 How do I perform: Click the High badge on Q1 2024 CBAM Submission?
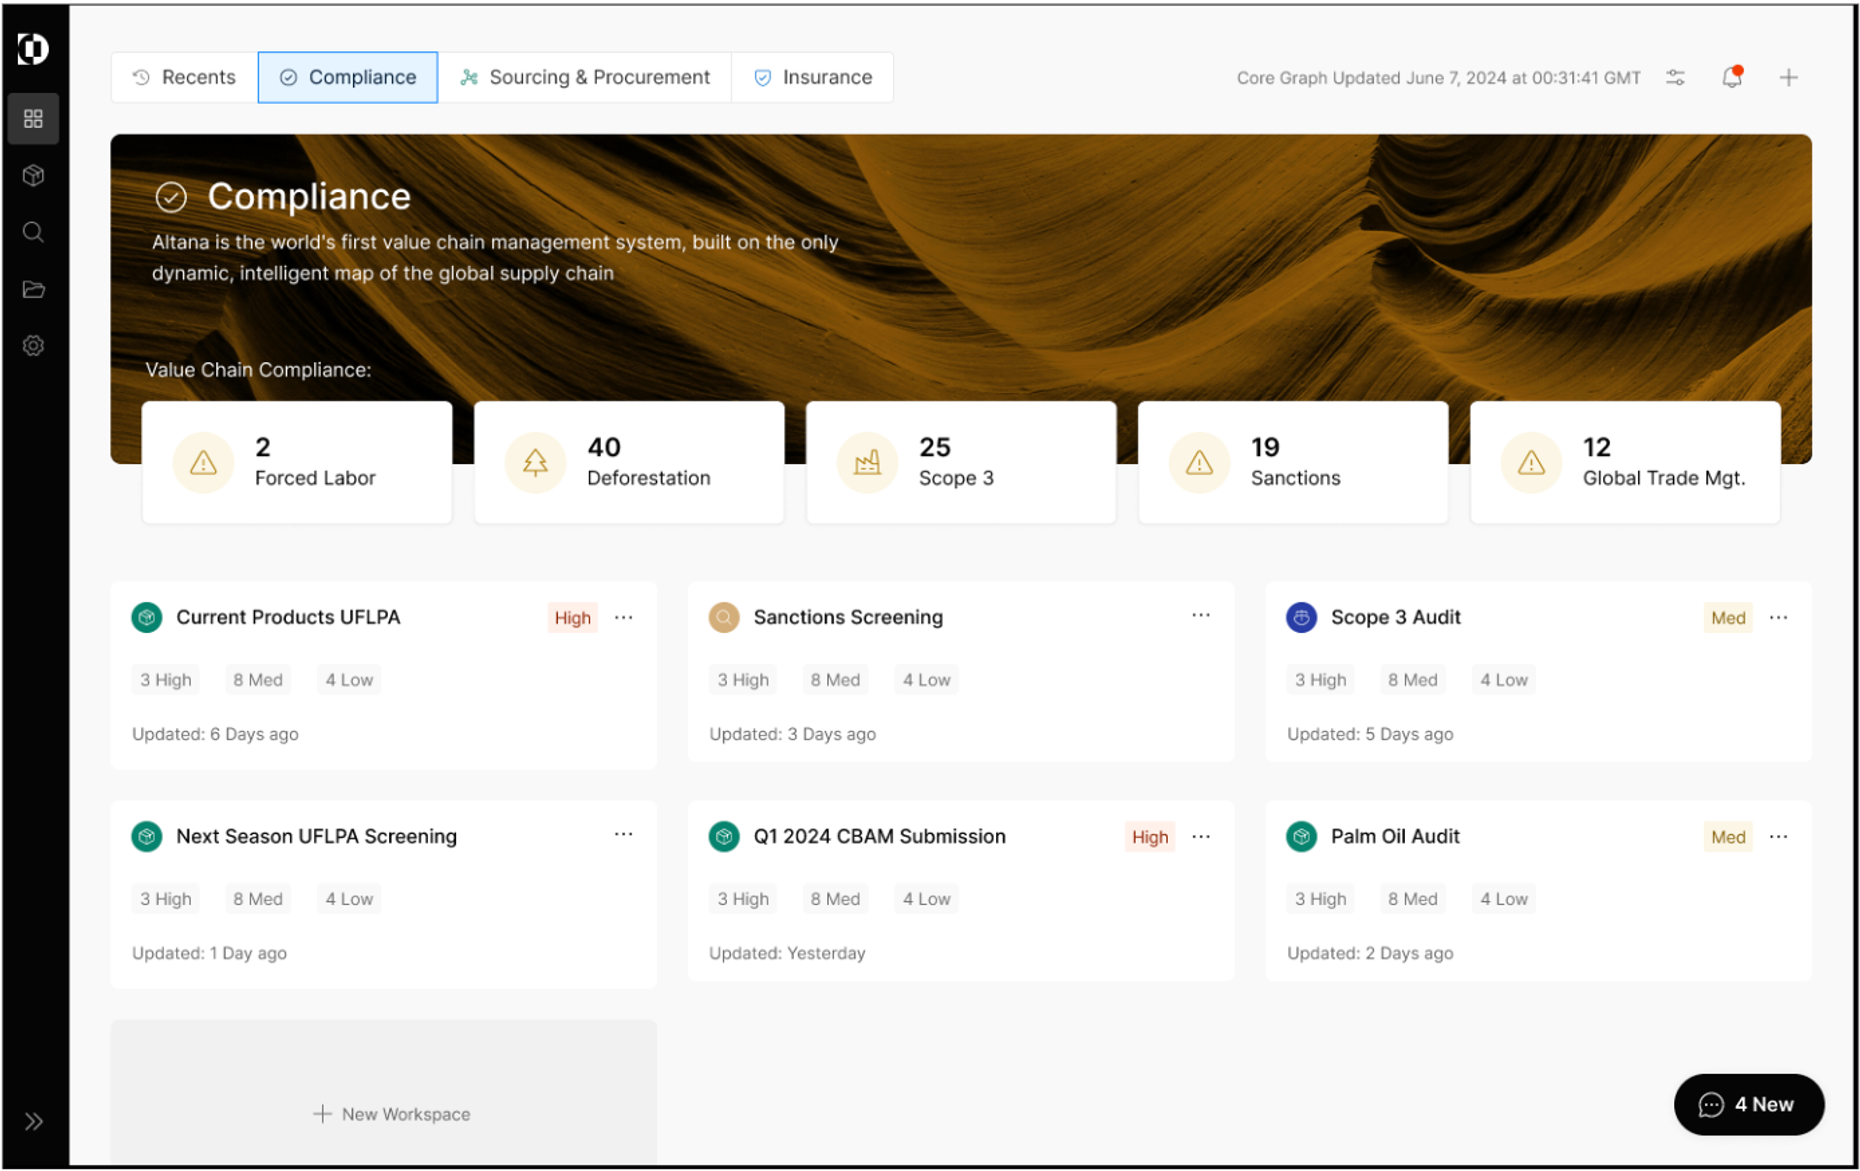tap(1150, 837)
